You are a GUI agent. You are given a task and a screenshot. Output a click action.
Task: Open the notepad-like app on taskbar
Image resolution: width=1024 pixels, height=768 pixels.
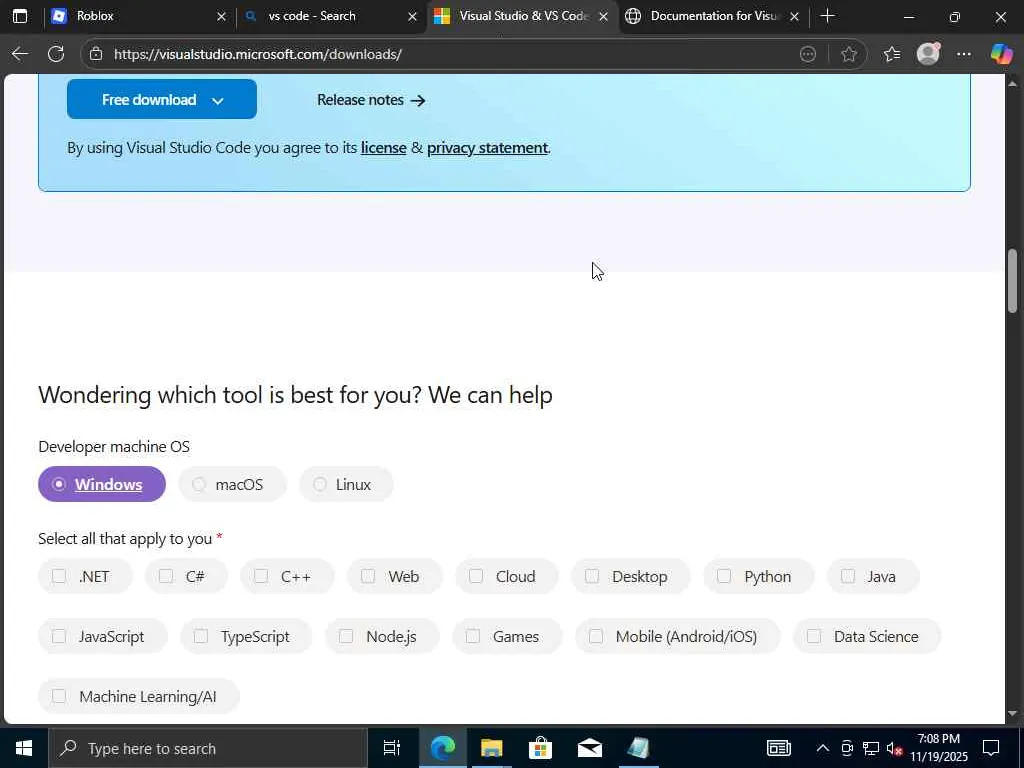click(x=638, y=748)
